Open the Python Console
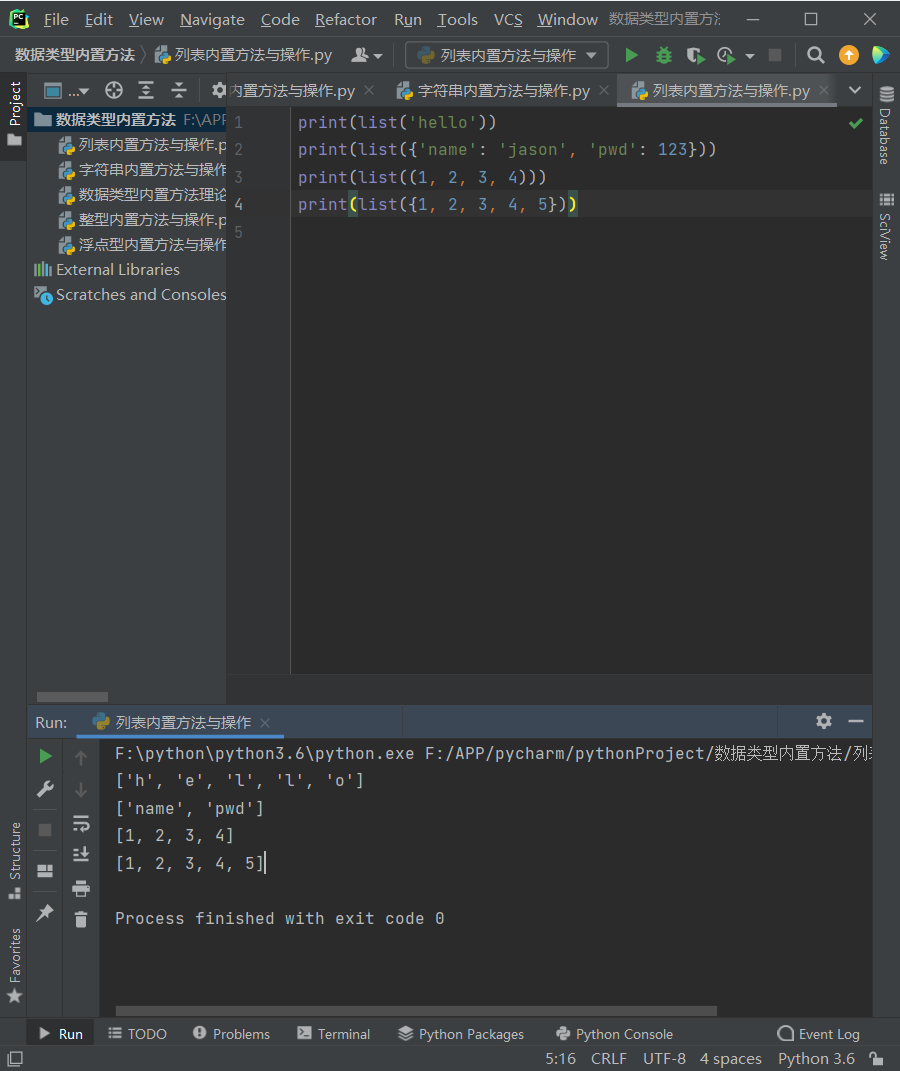 coord(615,1033)
